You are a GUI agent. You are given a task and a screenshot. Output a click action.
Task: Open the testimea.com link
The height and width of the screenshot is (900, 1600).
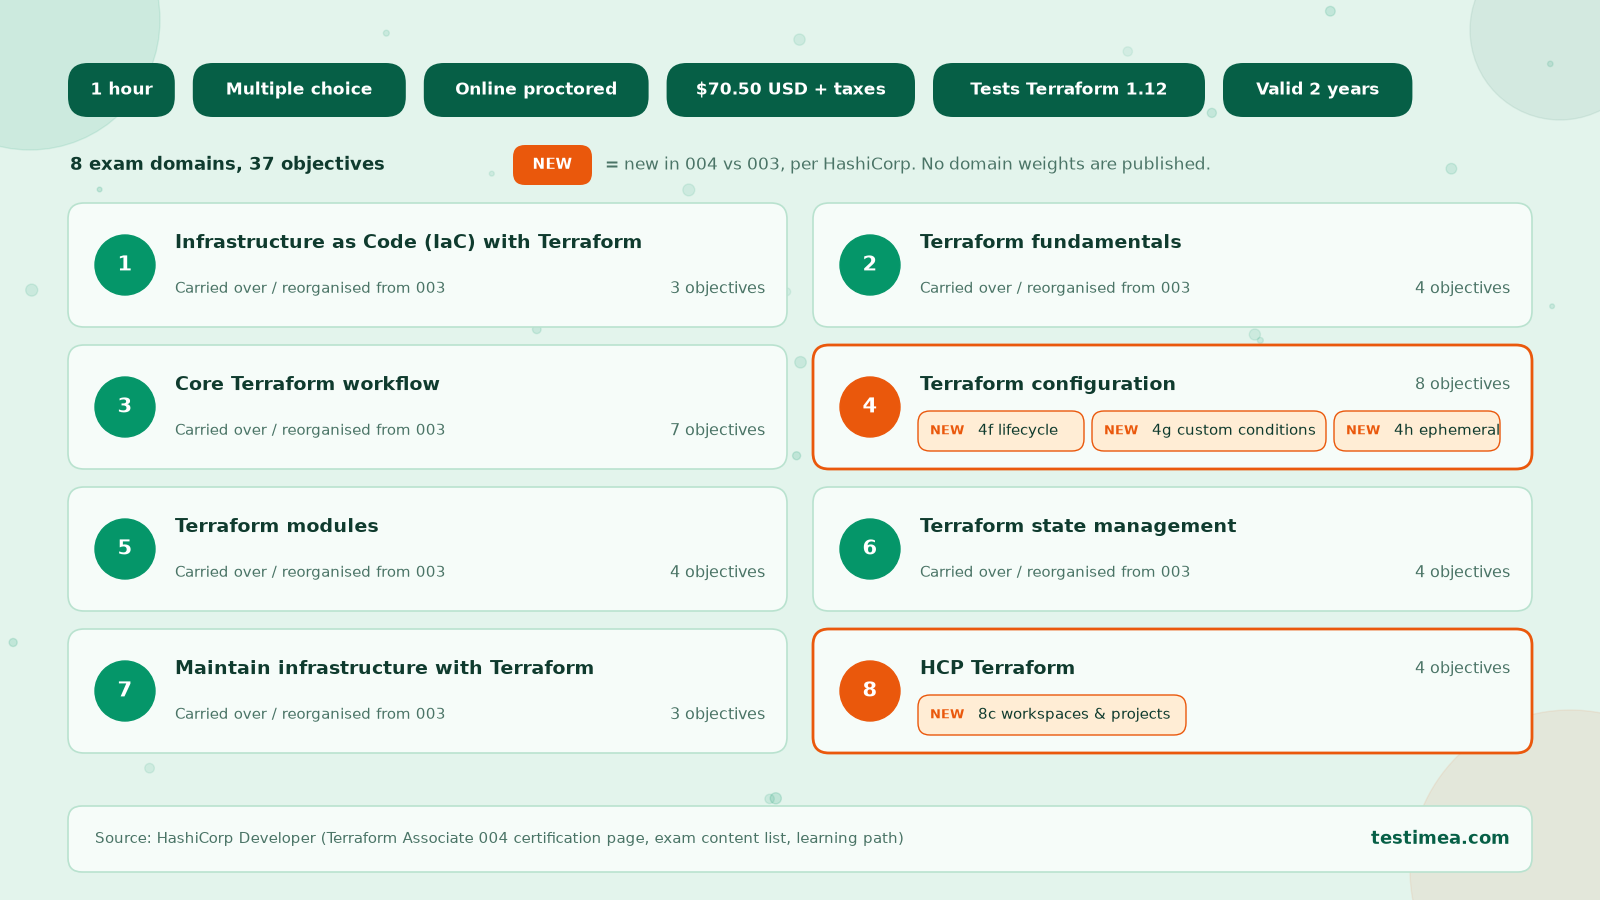[1440, 838]
